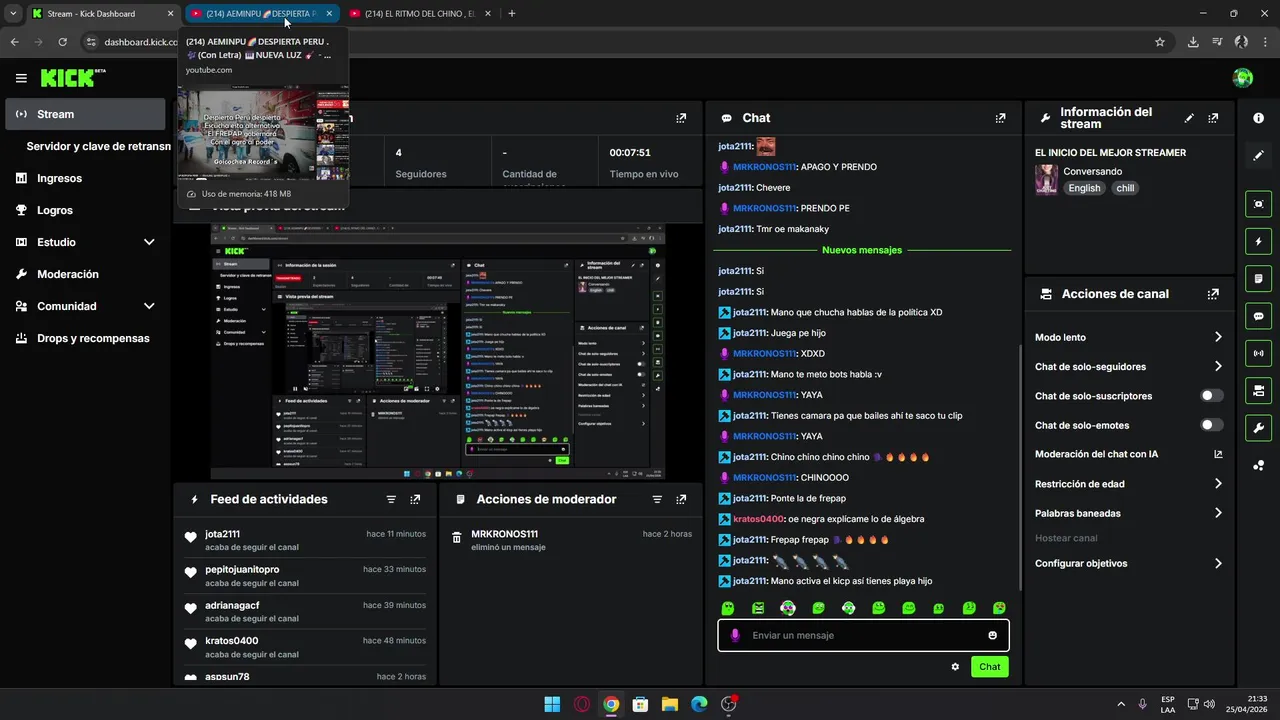Image resolution: width=1280 pixels, height=720 pixels.
Task: Click the English stream tag
Action: (x=1084, y=188)
